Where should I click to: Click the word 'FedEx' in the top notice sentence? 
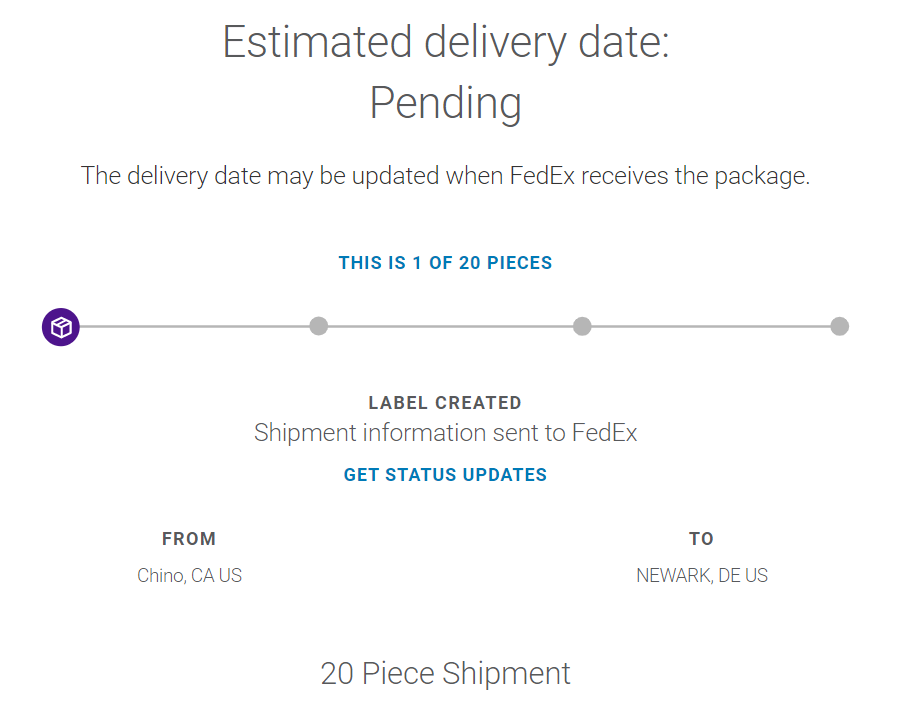pos(543,176)
